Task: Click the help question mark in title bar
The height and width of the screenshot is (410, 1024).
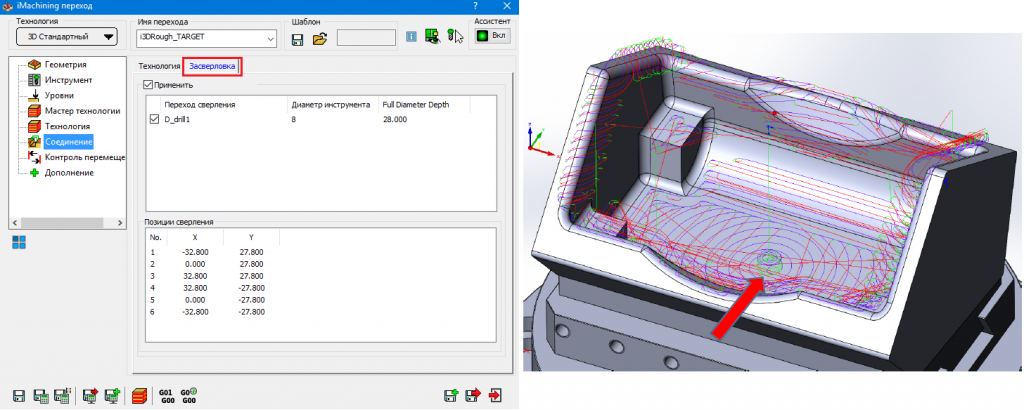Action: pyautogui.click(x=475, y=6)
